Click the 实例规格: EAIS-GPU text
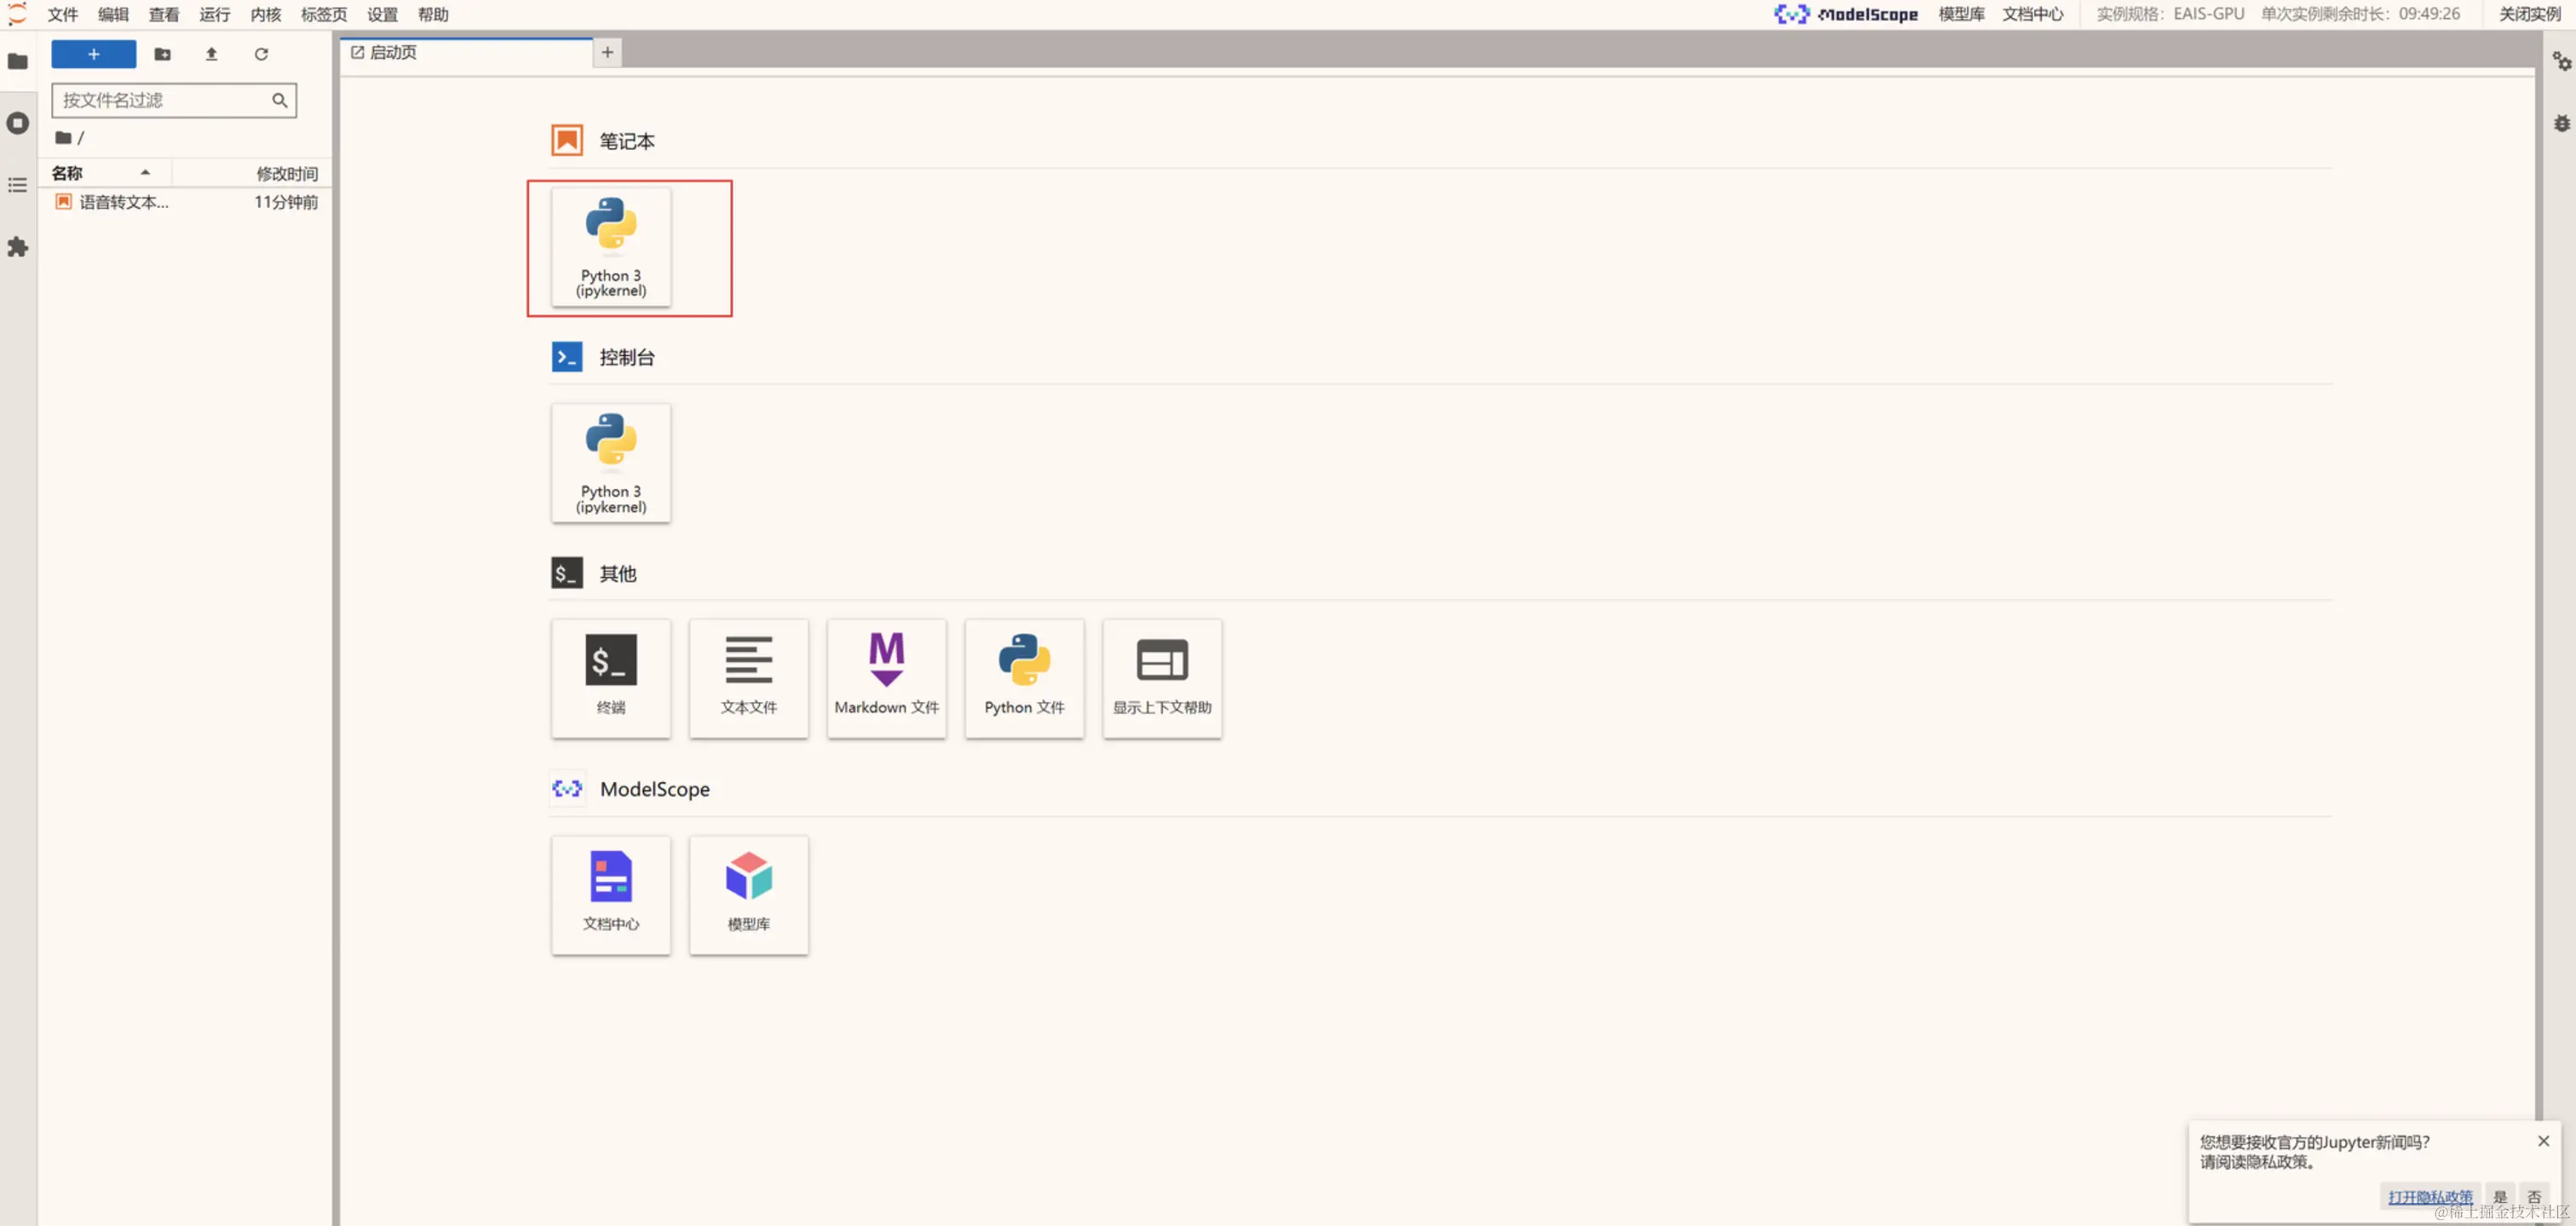Viewport: 2576px width, 1226px height. (x=2170, y=14)
